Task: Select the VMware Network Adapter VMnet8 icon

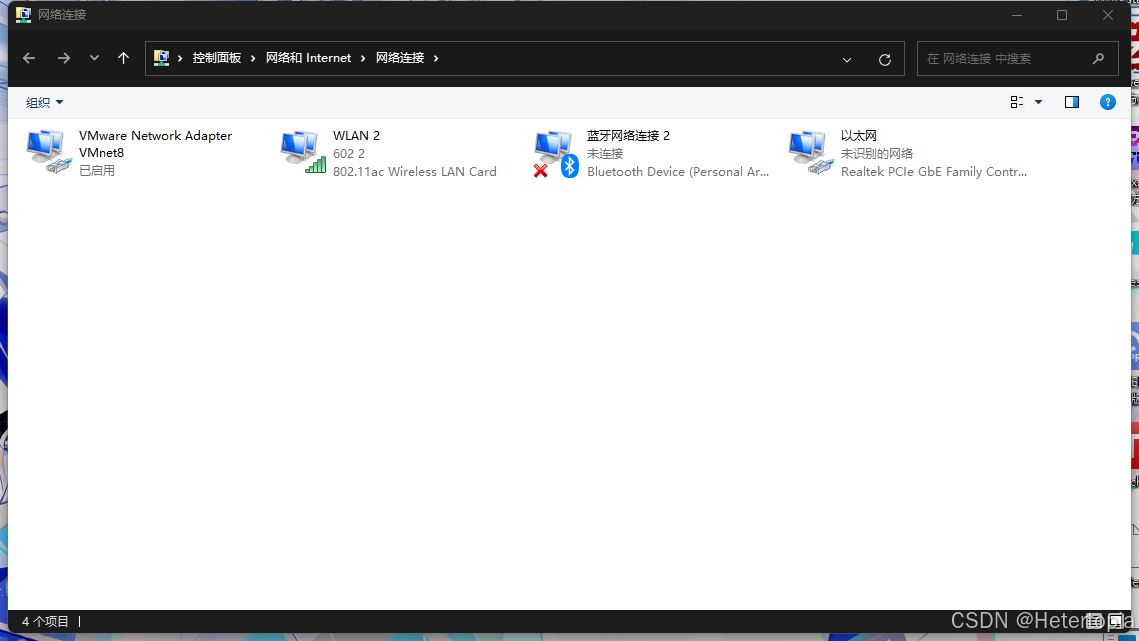Action: click(49, 152)
